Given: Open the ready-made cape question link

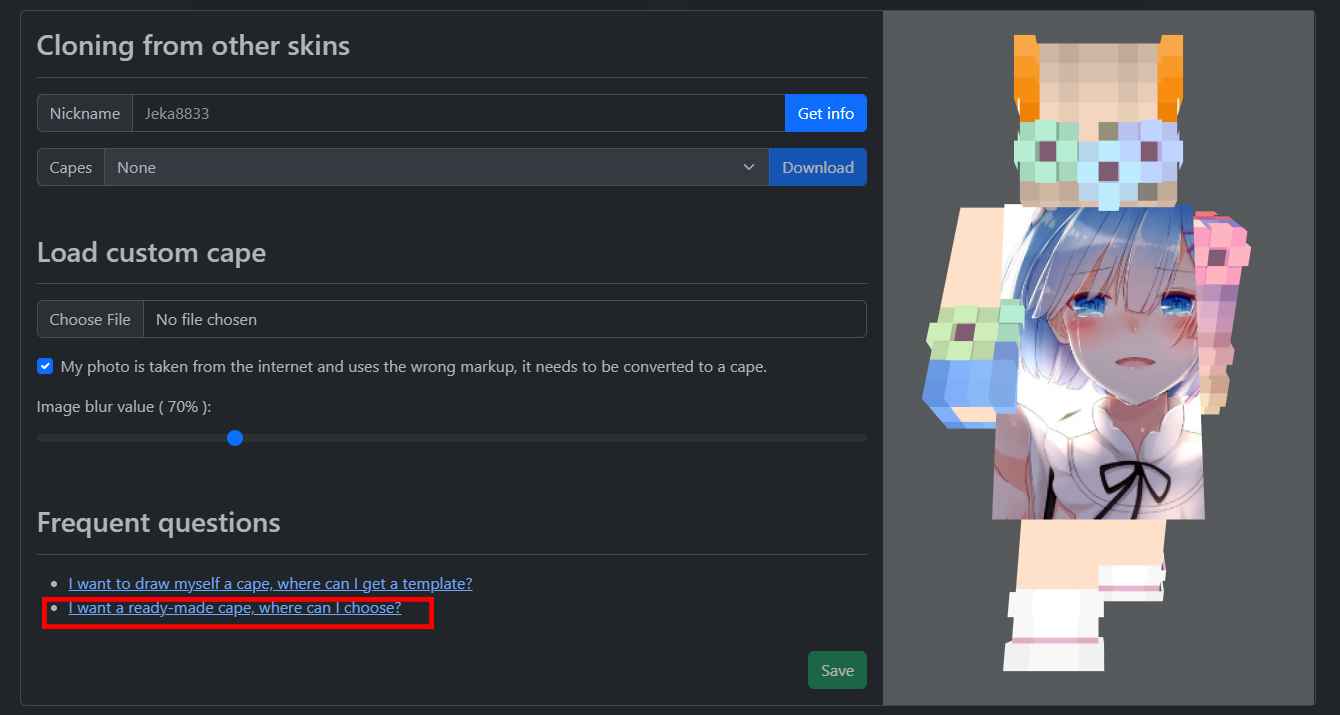Looking at the screenshot, I should tap(234, 607).
